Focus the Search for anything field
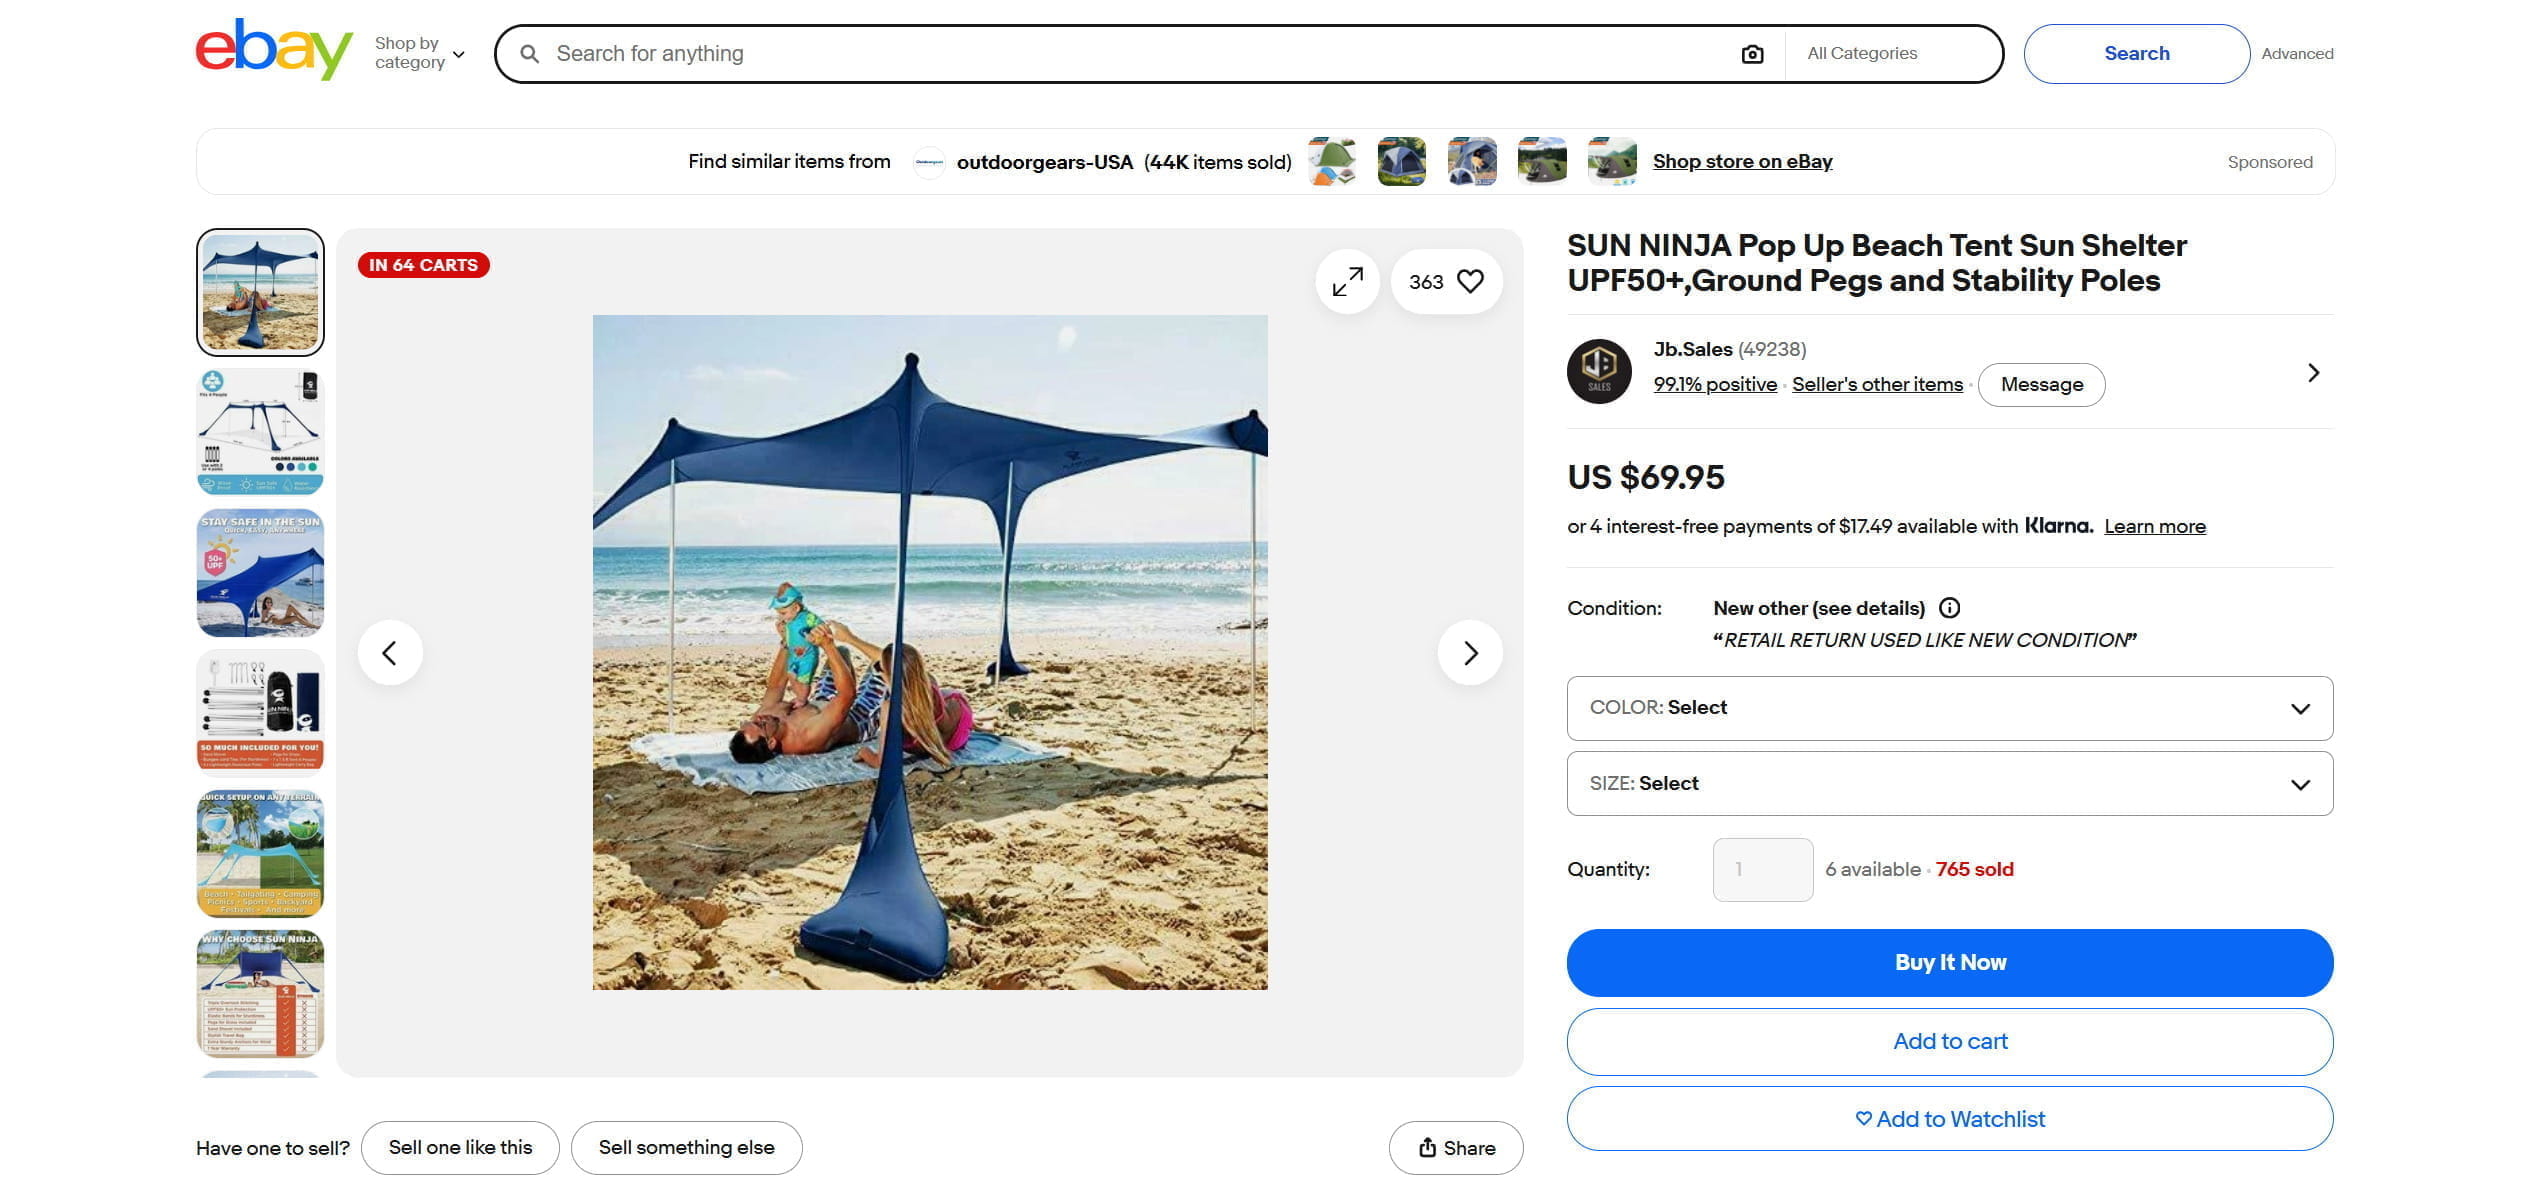Viewport: 2530px width, 1189px height. coord(1140,54)
